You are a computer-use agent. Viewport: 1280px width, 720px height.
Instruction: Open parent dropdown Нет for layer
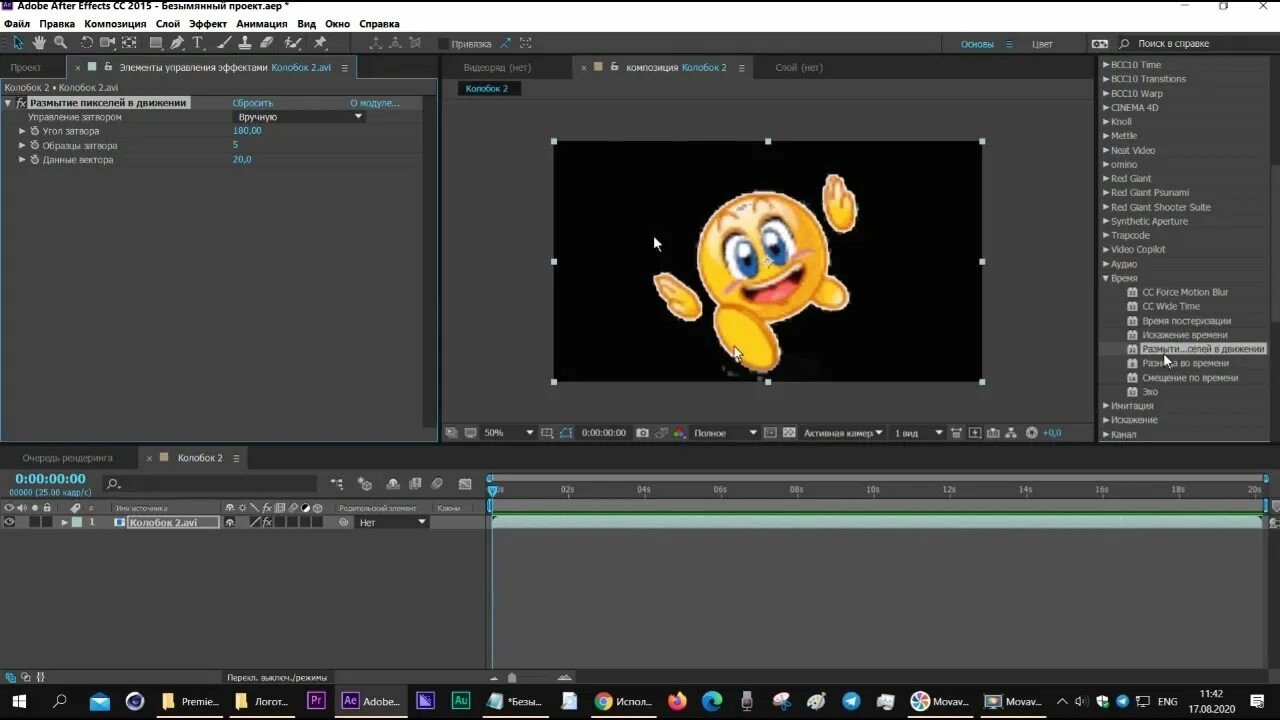click(392, 522)
